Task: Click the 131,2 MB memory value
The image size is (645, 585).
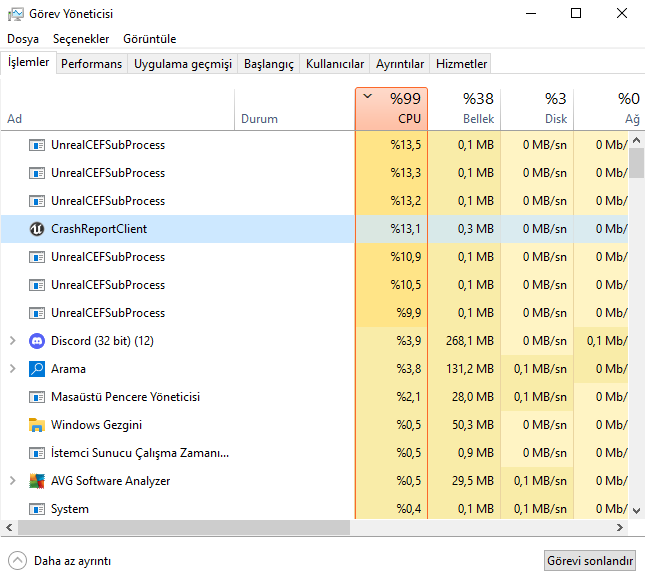Action: pos(470,369)
